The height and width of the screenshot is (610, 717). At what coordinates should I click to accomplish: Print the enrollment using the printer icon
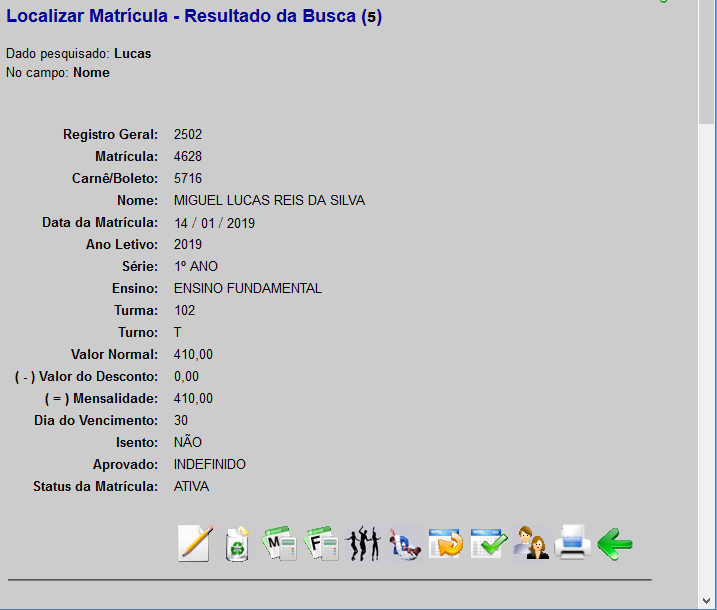[573, 543]
